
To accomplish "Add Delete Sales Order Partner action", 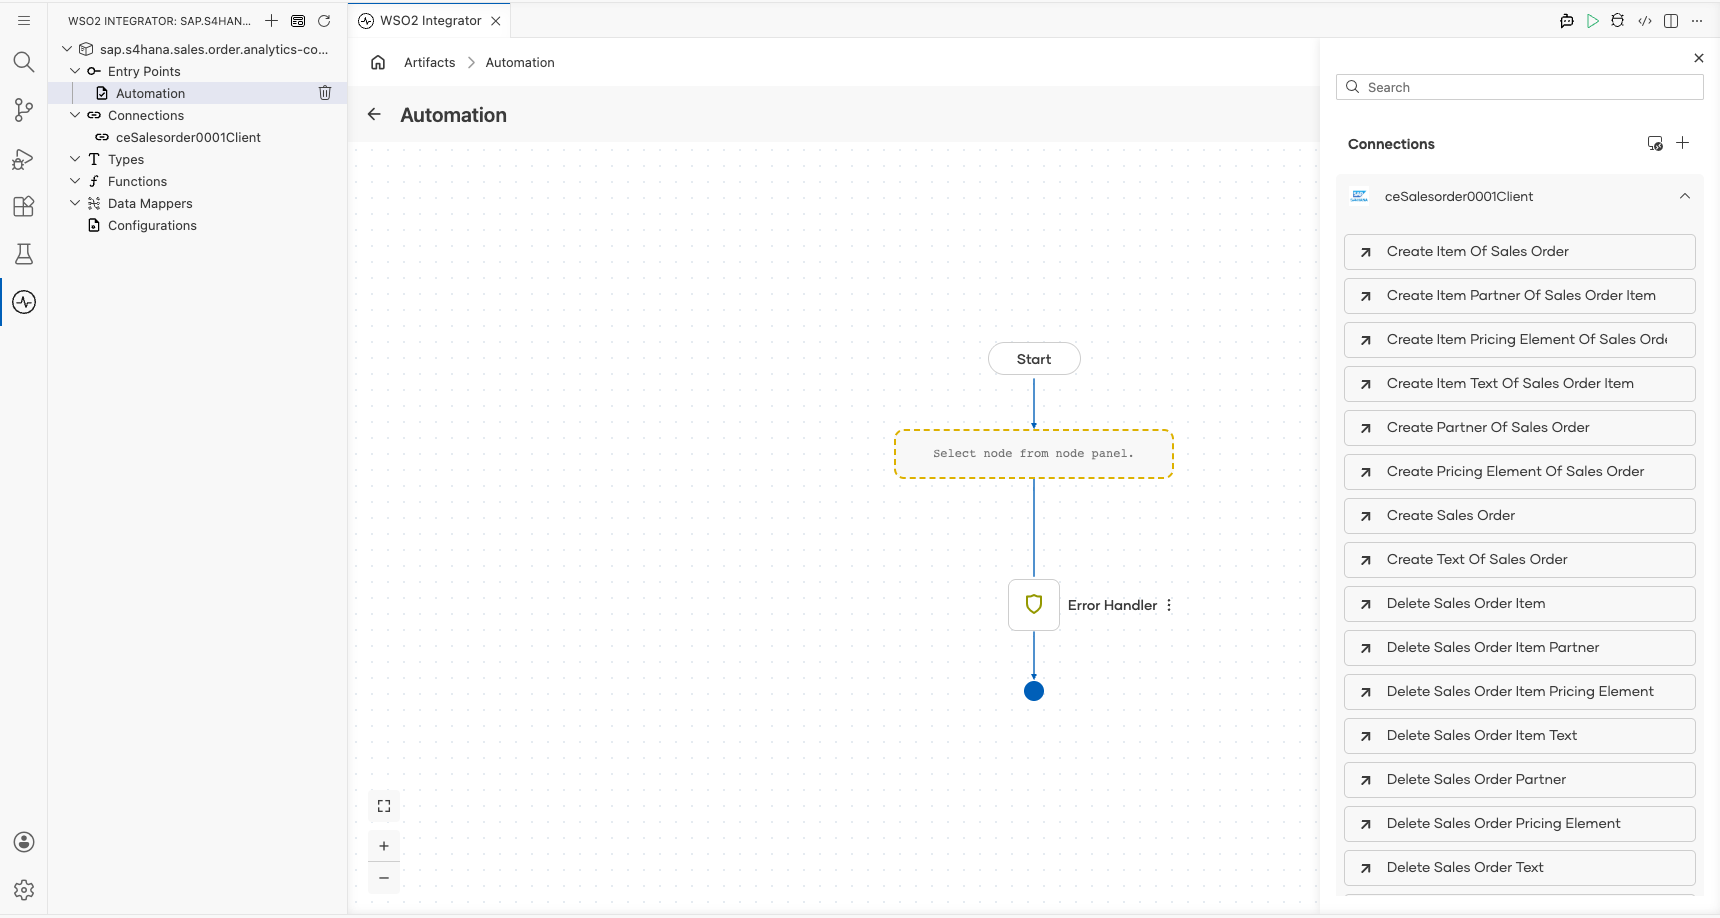I will coord(1520,780).
